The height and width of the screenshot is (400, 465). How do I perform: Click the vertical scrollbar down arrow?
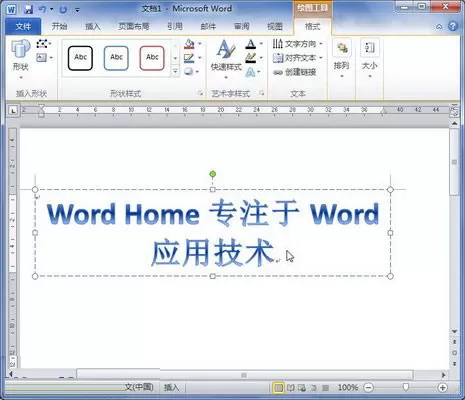[x=454, y=331]
